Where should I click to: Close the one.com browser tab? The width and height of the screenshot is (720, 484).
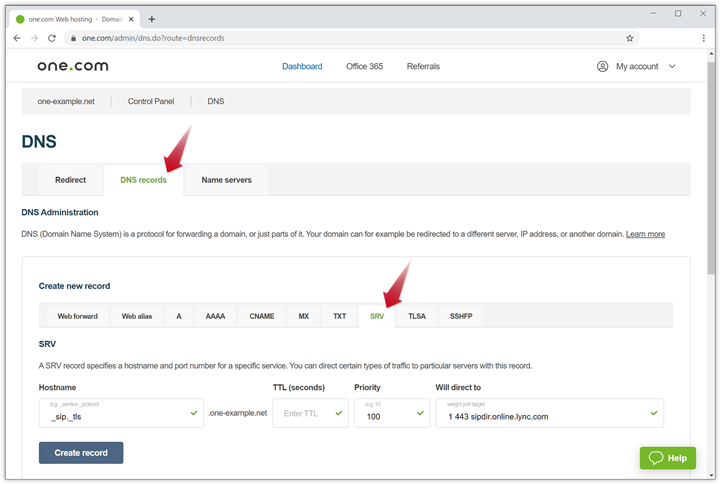click(x=133, y=19)
